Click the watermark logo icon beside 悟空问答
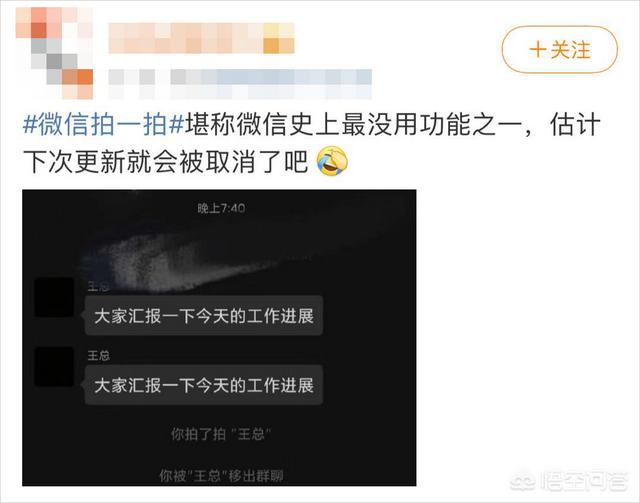This screenshot has height=503, width=640. 524,481
